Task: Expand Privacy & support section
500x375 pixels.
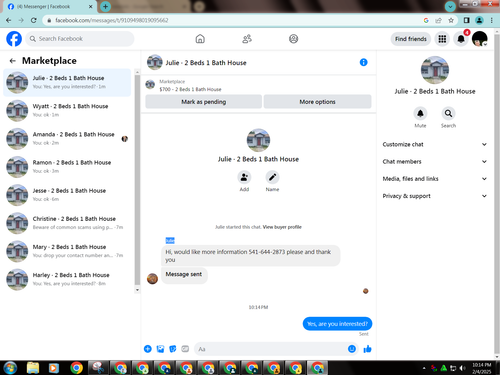Action: 435,196
